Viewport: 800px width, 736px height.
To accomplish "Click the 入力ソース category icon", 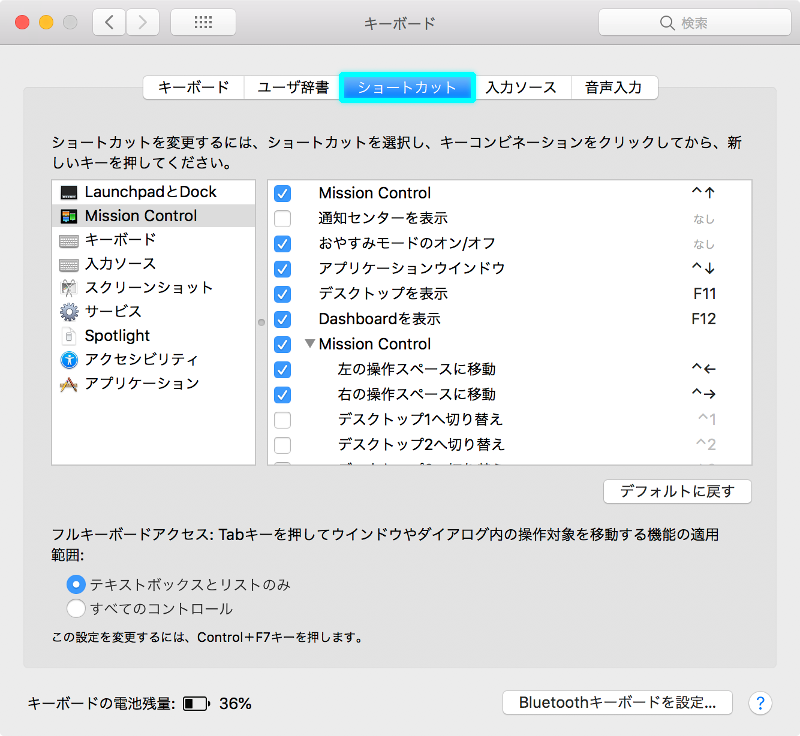I will [69, 265].
